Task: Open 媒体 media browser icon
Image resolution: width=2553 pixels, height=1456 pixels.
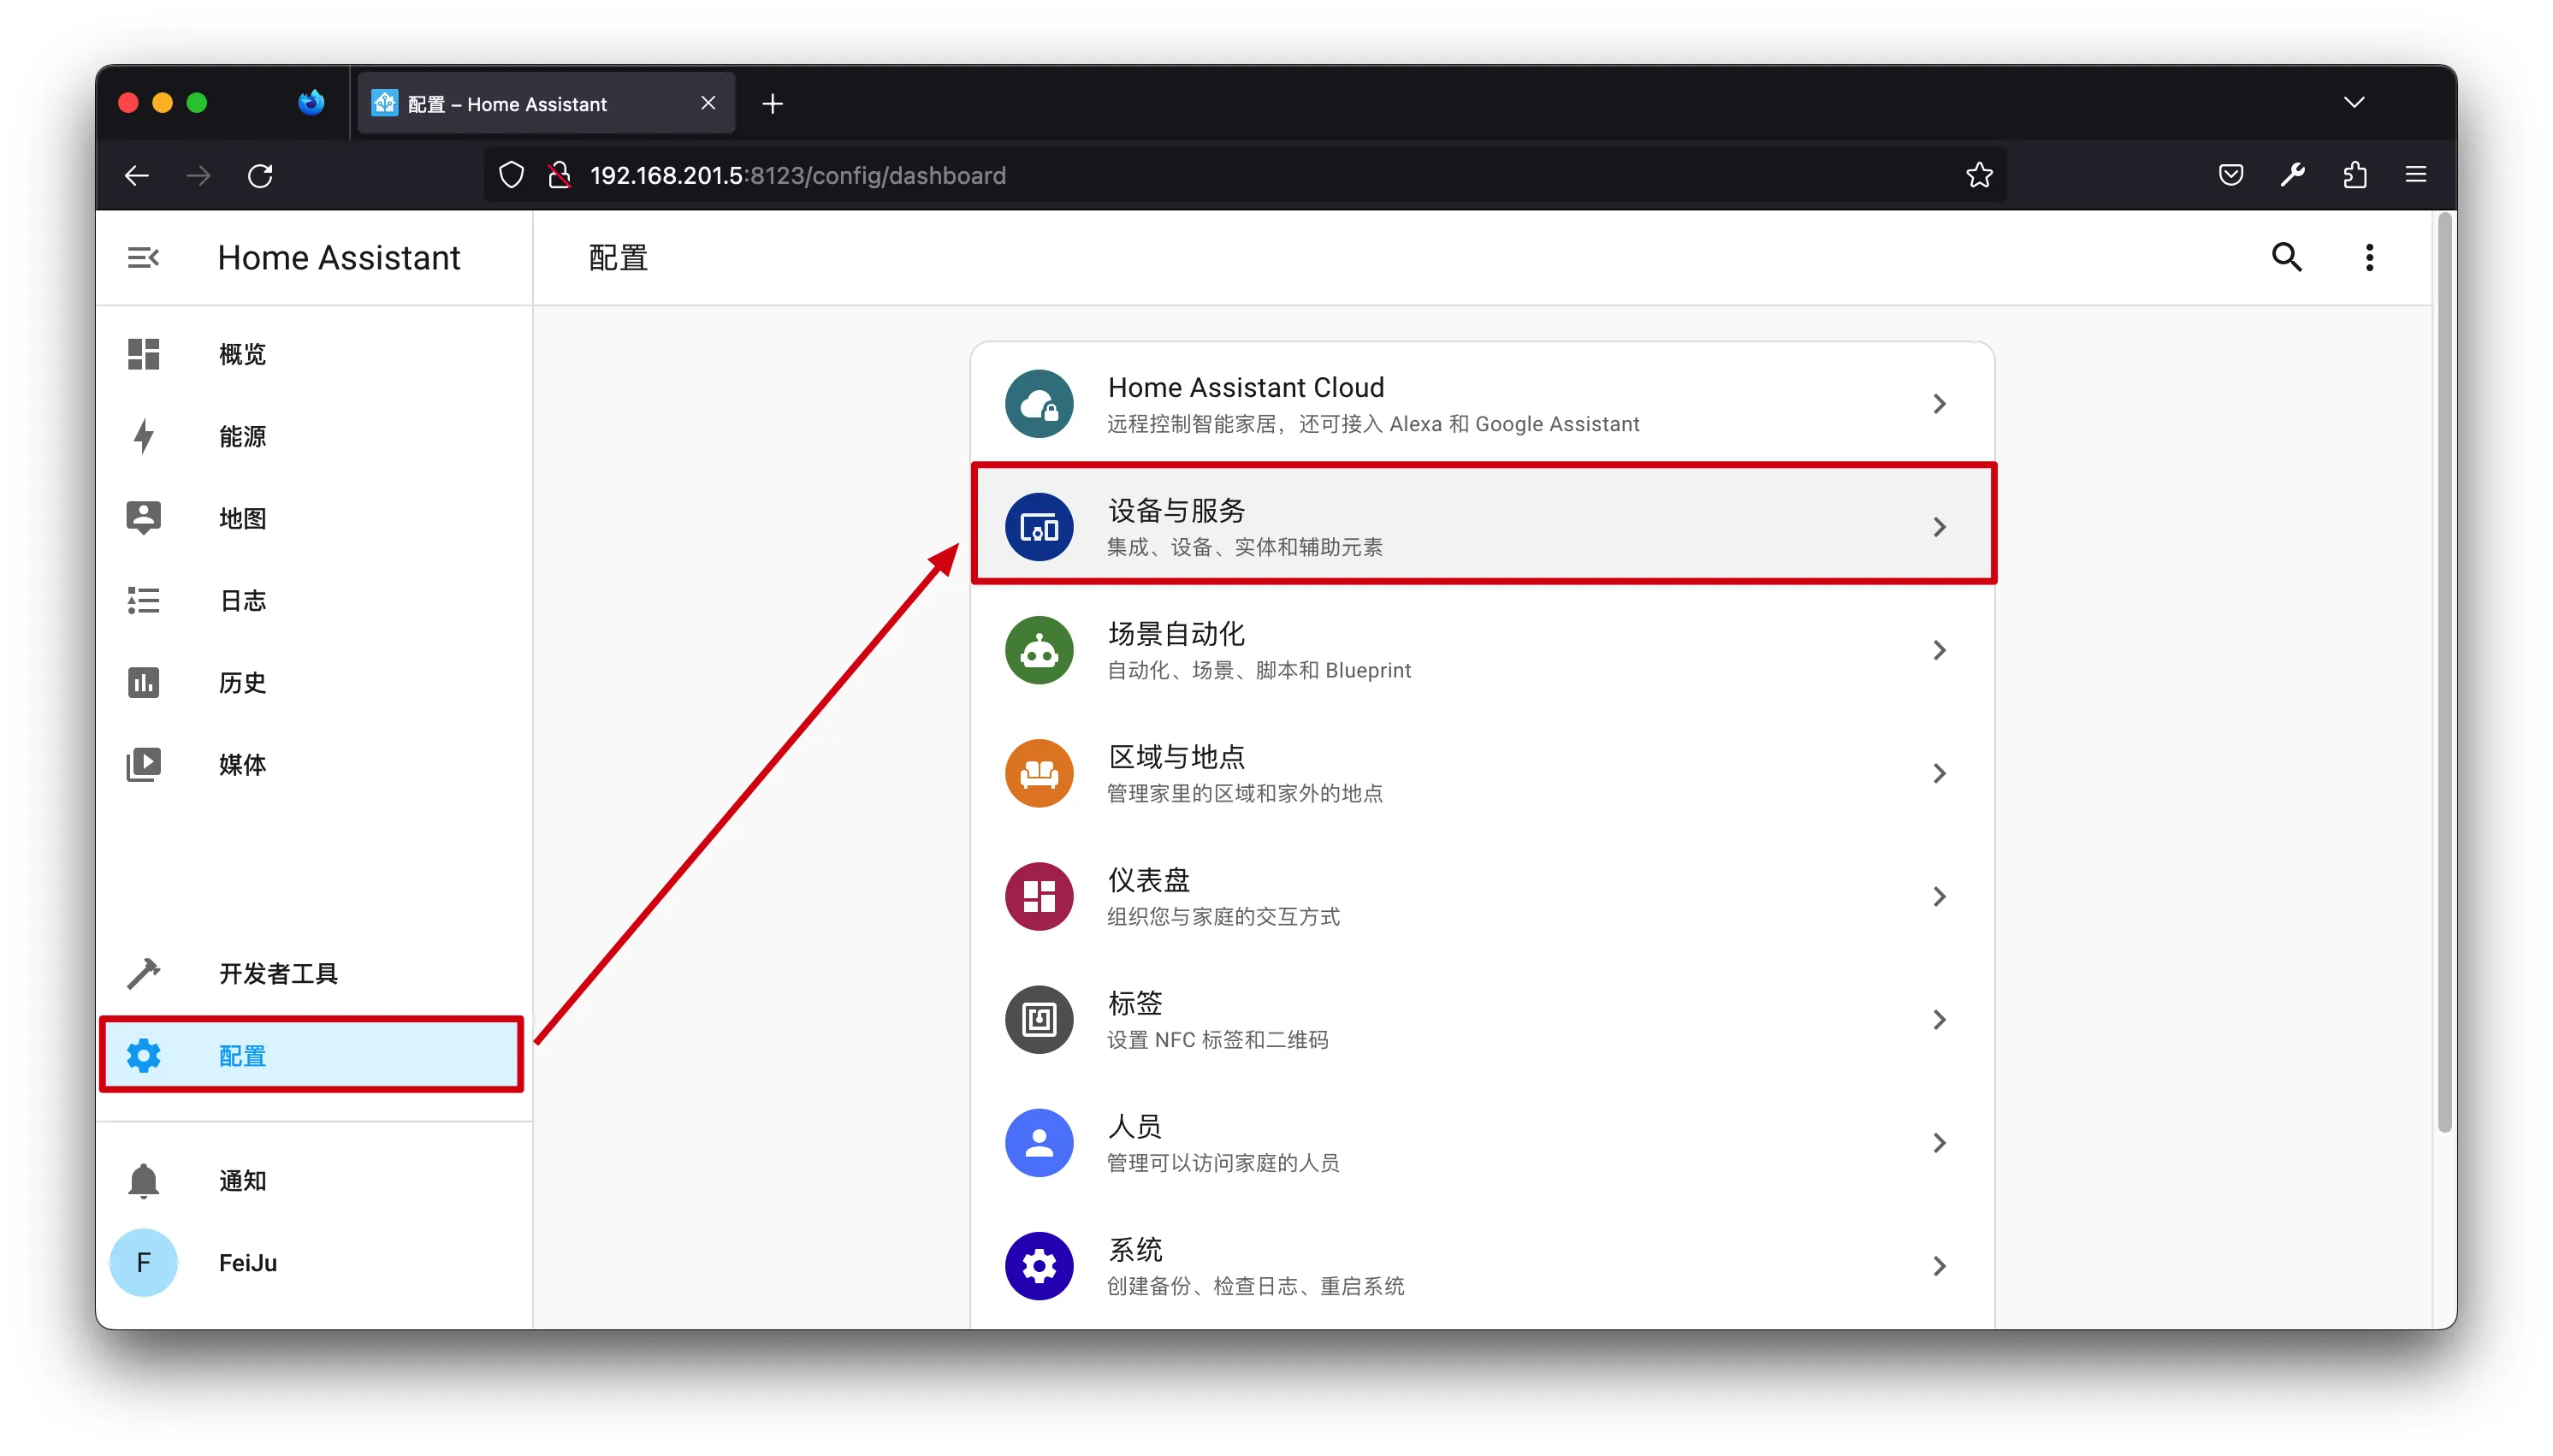Action: [x=143, y=764]
